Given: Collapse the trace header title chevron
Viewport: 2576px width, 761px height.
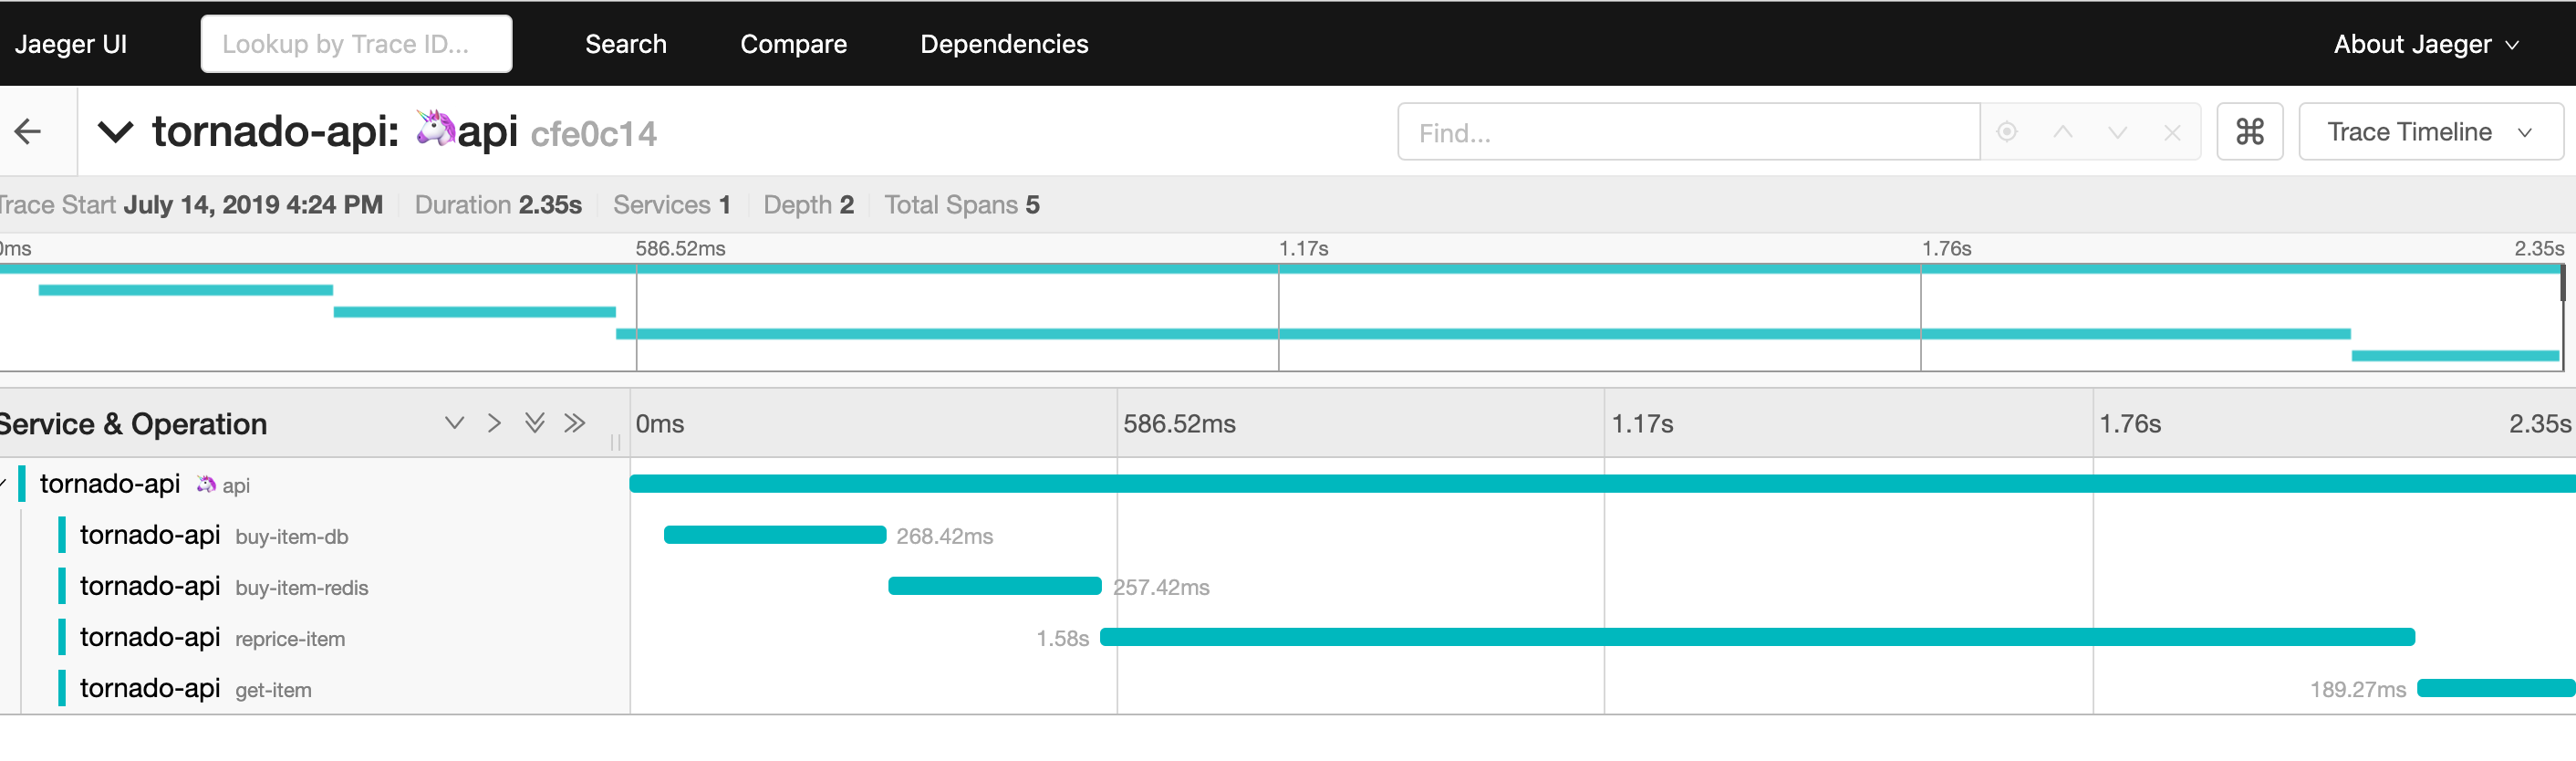Looking at the screenshot, I should tap(116, 132).
